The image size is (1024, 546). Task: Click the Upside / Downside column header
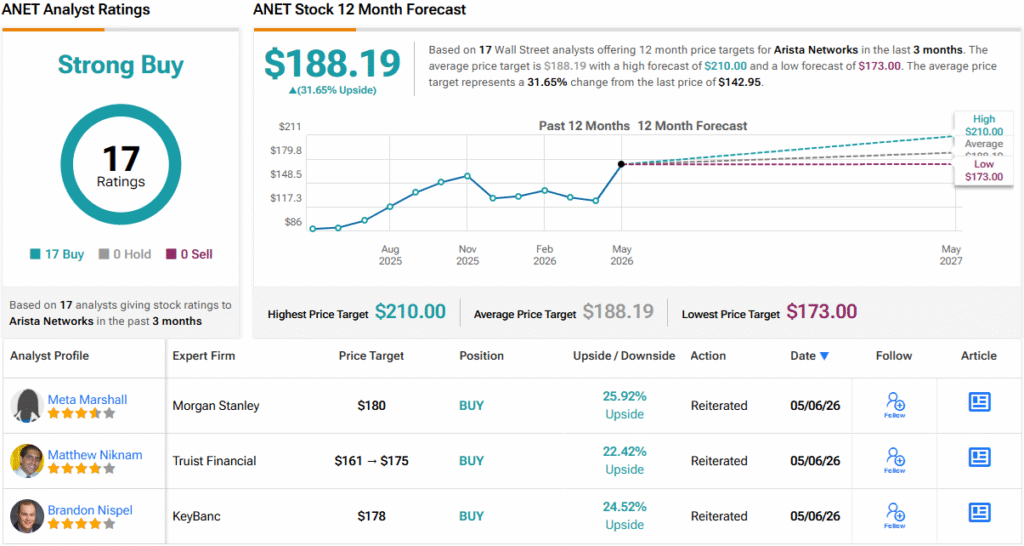tap(624, 356)
